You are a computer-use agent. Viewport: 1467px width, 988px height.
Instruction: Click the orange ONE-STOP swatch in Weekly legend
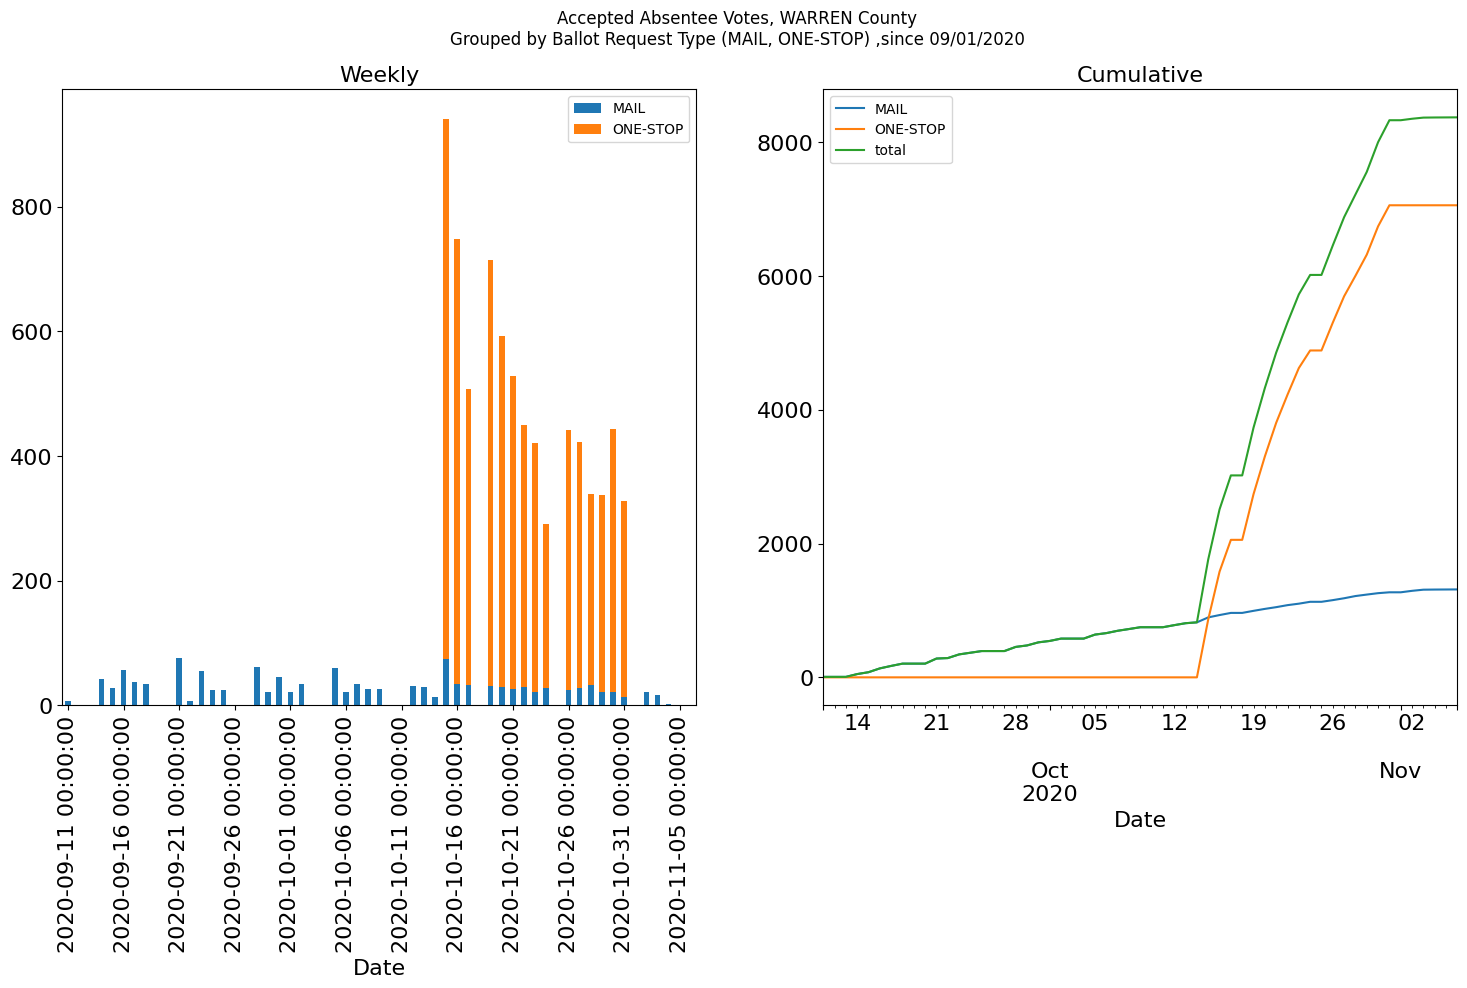pyautogui.click(x=589, y=129)
